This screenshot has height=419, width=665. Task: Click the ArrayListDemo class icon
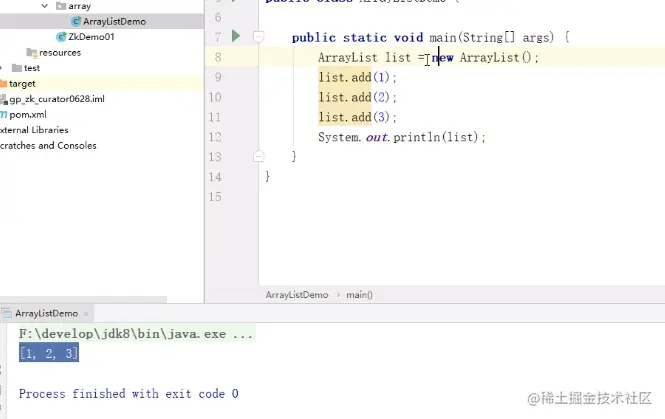coord(76,21)
